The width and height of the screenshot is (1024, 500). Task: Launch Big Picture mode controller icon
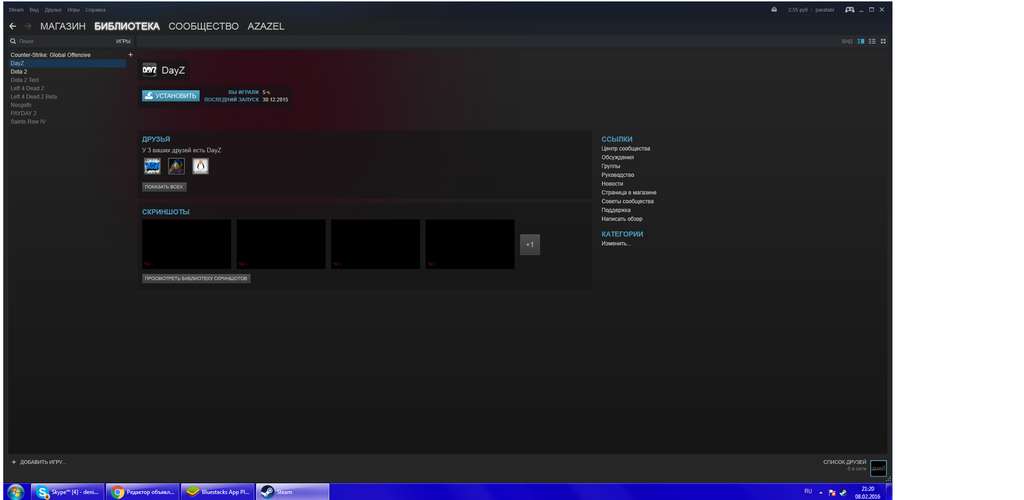point(850,10)
